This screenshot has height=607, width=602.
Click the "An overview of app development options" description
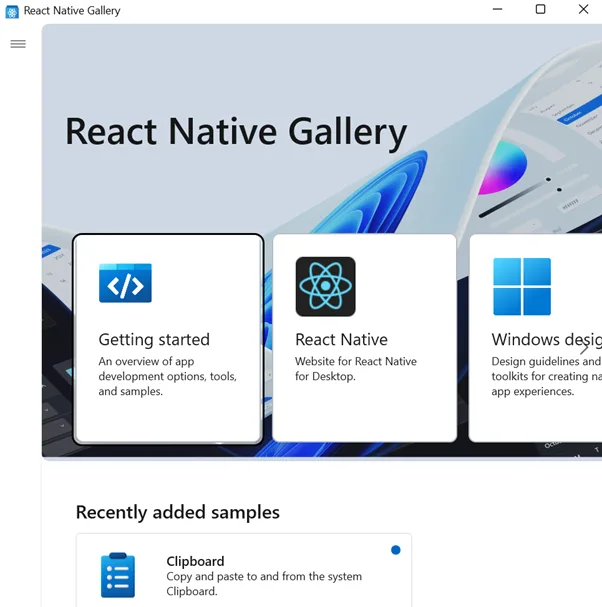168,376
